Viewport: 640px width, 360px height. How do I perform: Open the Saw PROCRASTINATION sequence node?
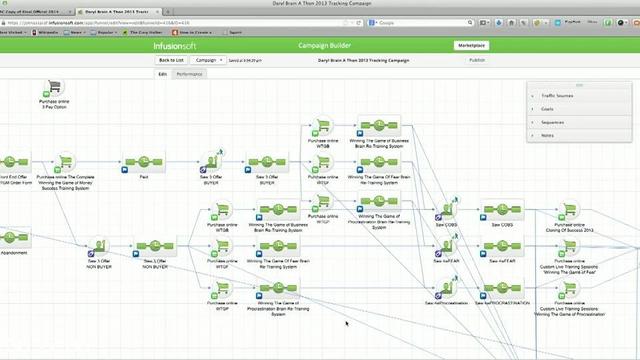(x=502, y=288)
